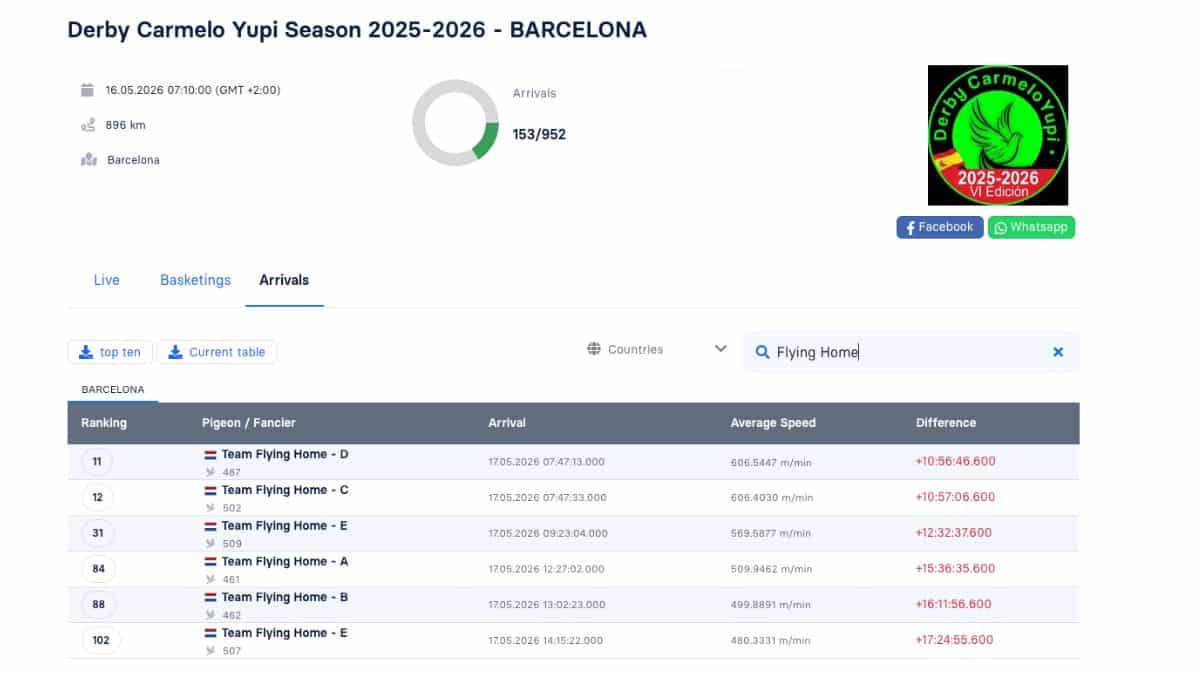Share via the Facebook button

click(x=940, y=227)
